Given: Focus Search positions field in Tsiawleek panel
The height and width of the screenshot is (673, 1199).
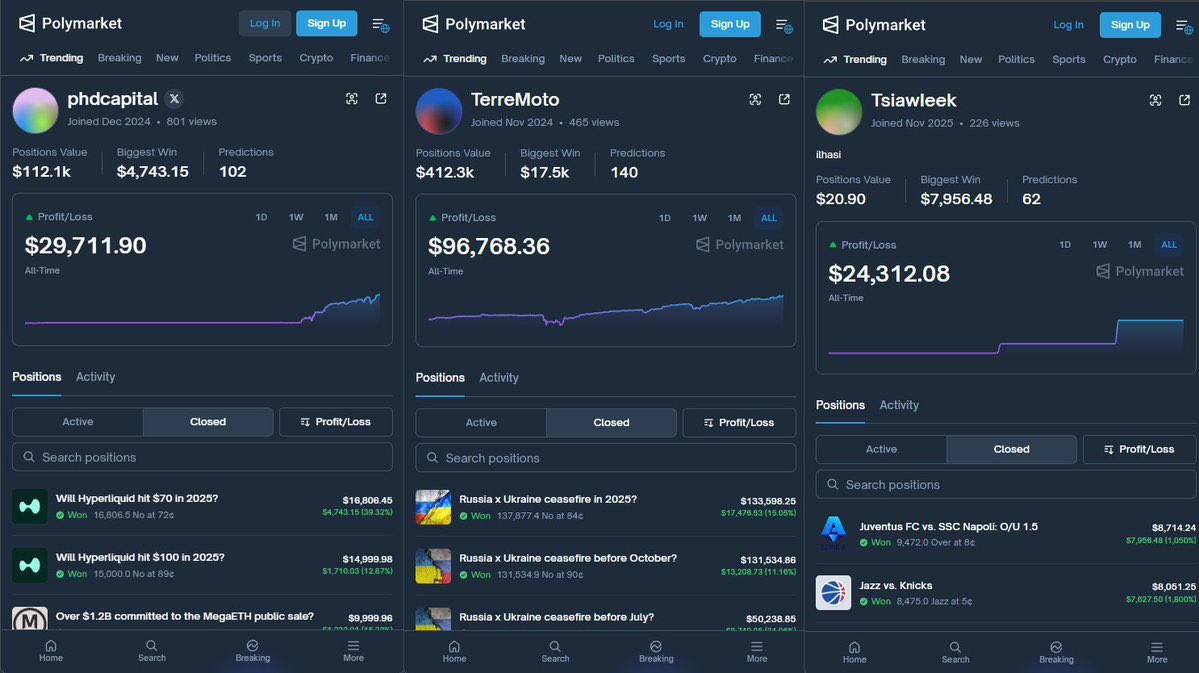Looking at the screenshot, I should pyautogui.click(x=1006, y=485).
